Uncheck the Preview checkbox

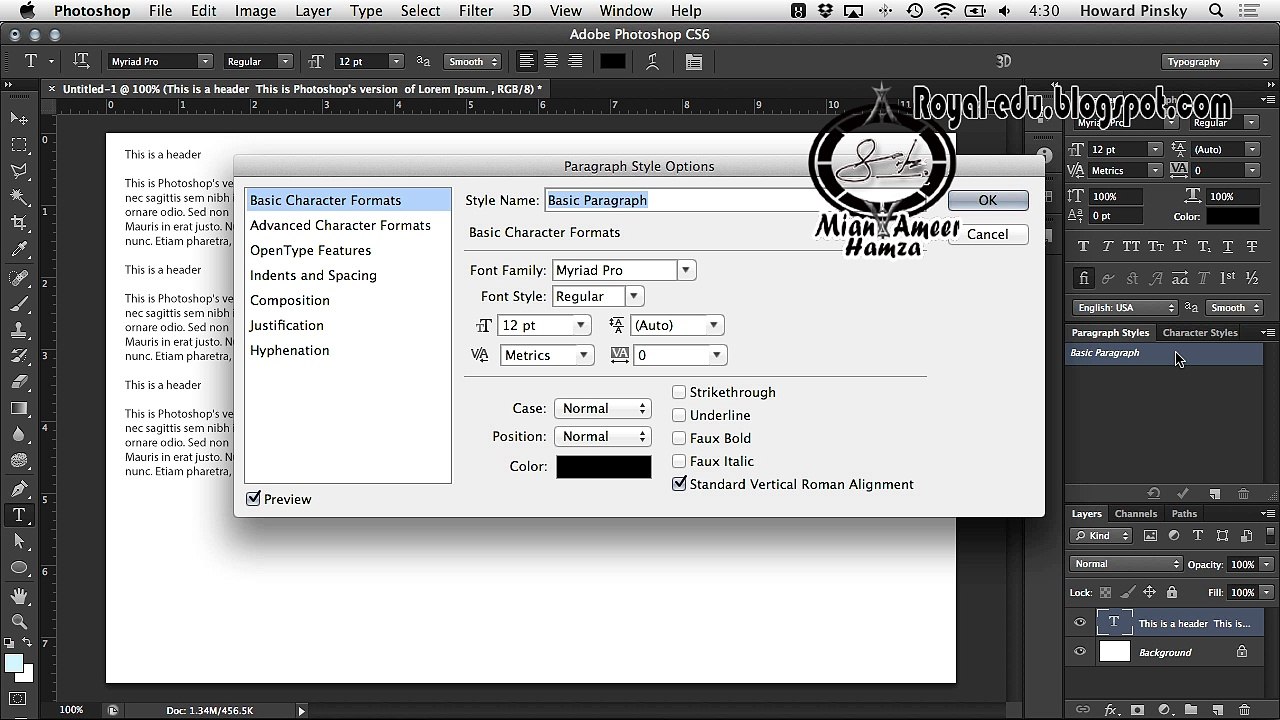click(x=254, y=499)
